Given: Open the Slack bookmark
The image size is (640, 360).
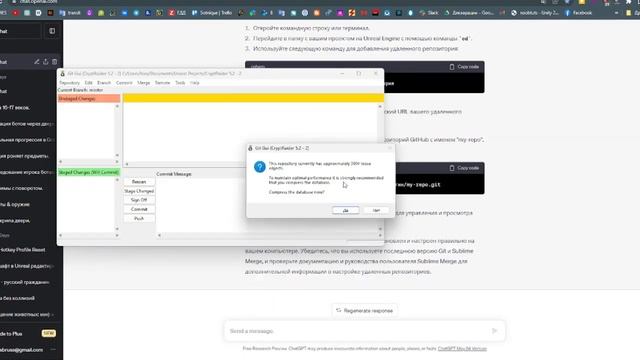Looking at the screenshot, I should tap(429, 13).
